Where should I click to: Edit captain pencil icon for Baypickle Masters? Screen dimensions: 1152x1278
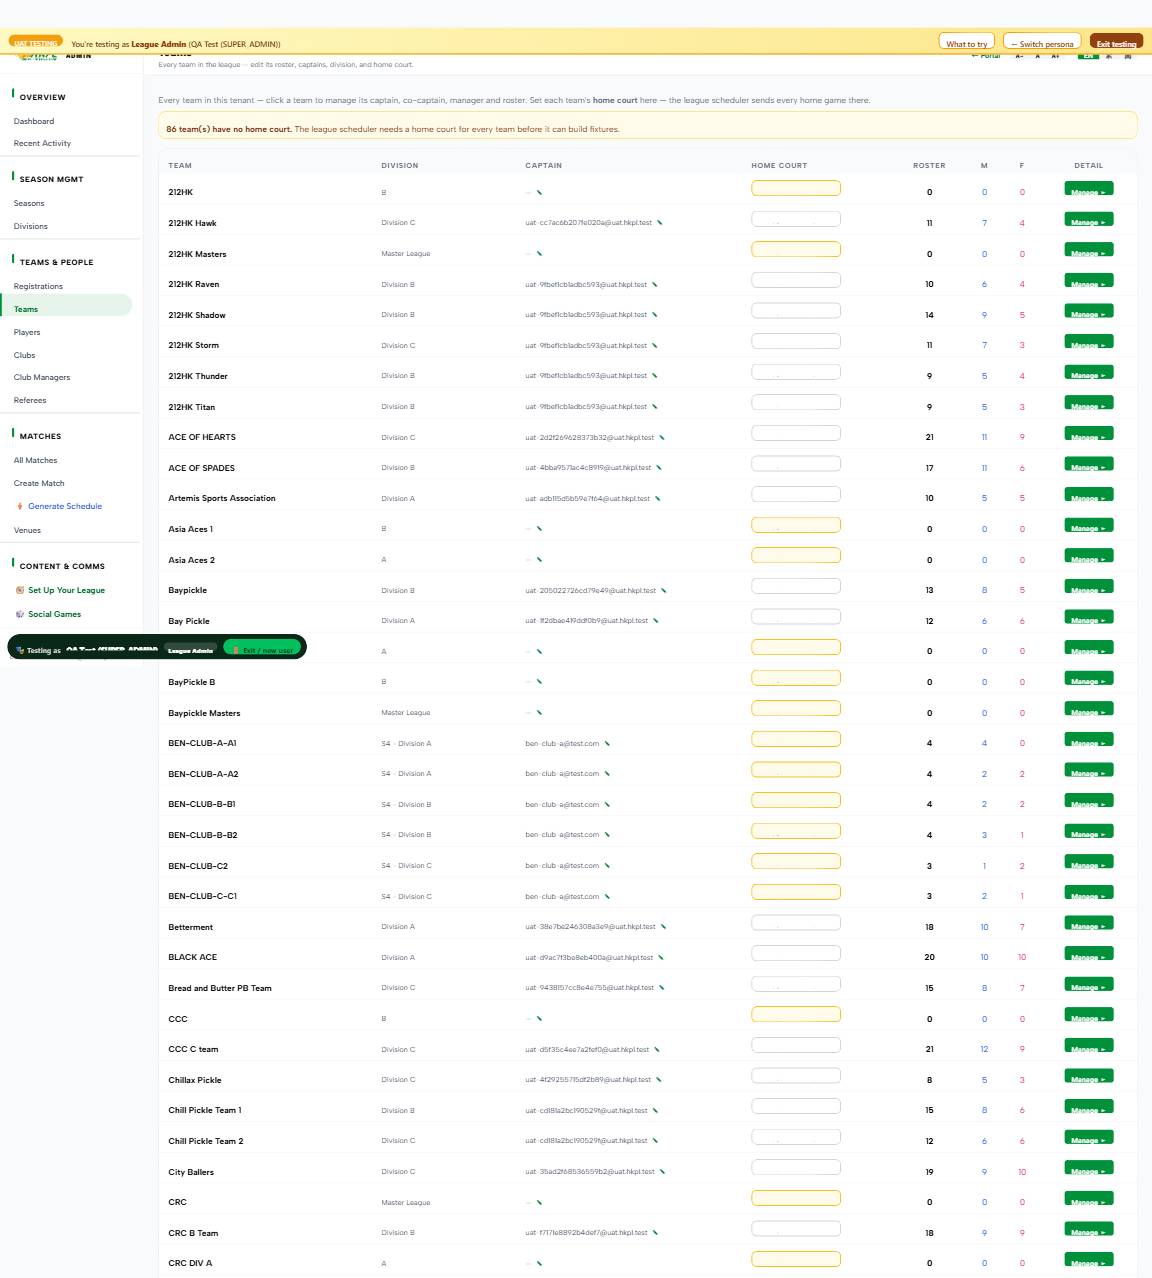coord(539,713)
